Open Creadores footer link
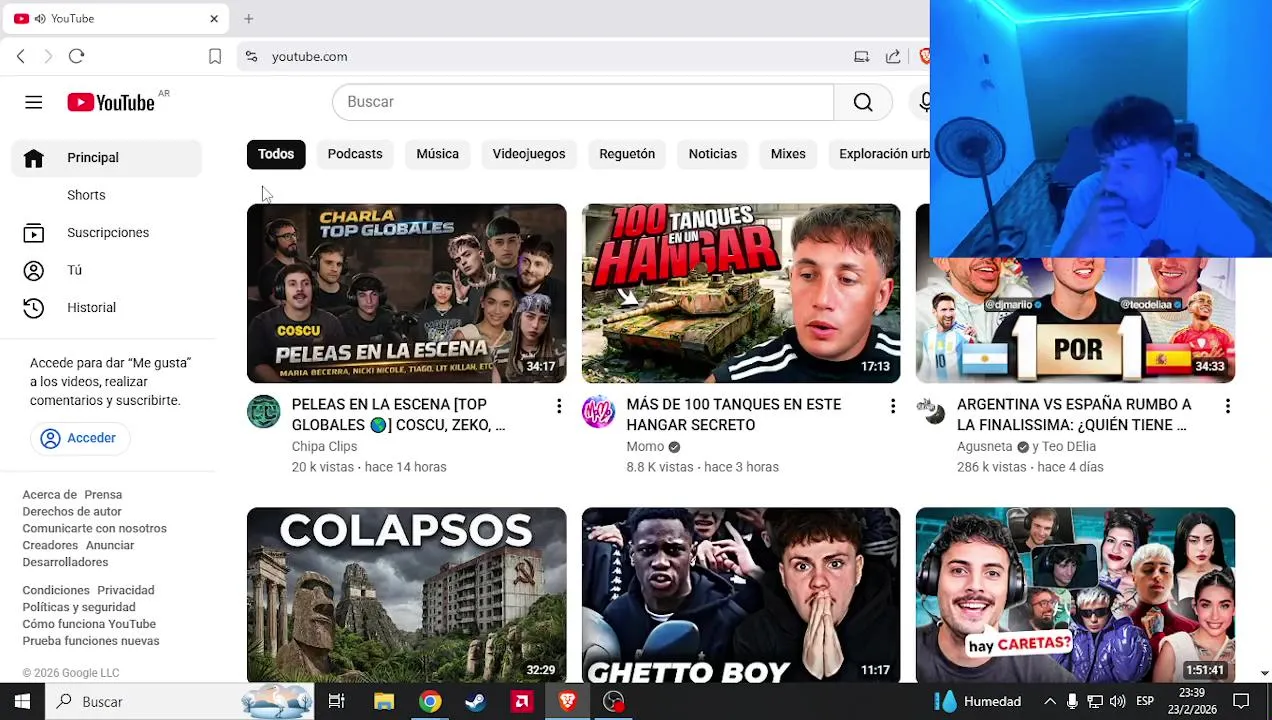This screenshot has width=1272, height=720. (x=50, y=546)
